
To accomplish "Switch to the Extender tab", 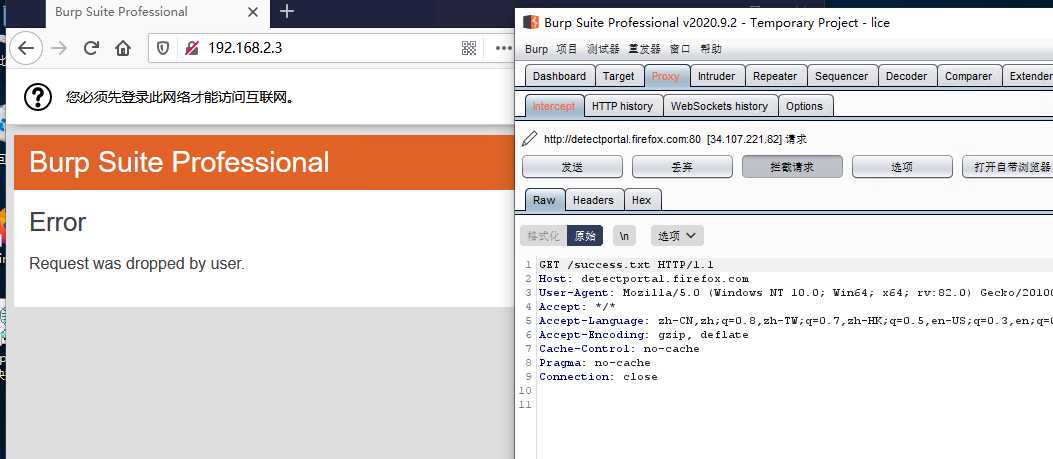I will point(1028,76).
